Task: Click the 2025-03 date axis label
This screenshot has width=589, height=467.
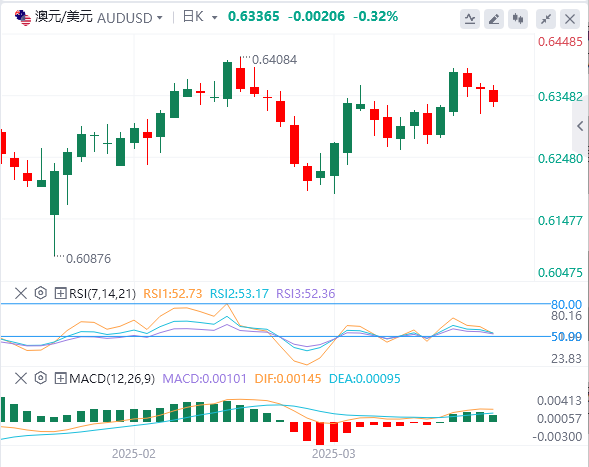Action: coord(334,454)
